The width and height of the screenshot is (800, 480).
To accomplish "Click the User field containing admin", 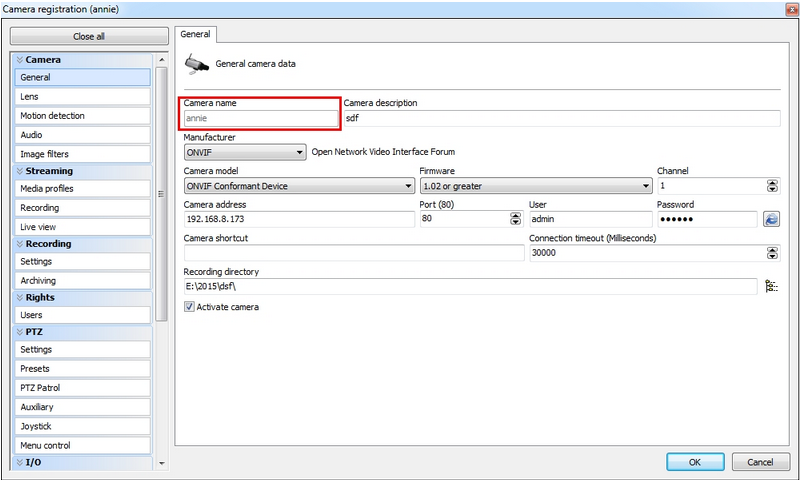I will tap(590, 219).
